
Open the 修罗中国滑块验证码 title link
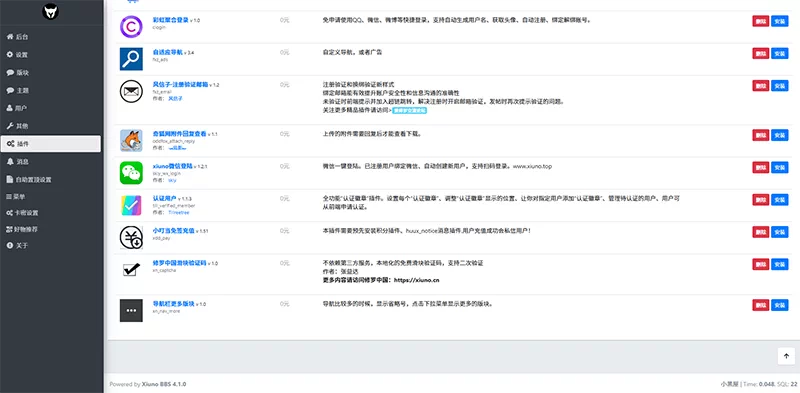(x=179, y=263)
